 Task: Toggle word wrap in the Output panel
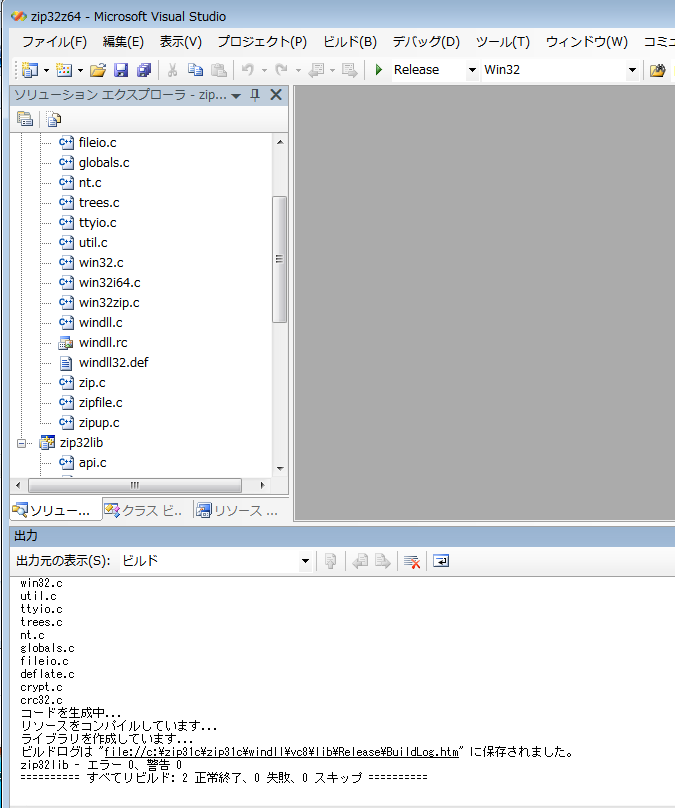click(441, 561)
